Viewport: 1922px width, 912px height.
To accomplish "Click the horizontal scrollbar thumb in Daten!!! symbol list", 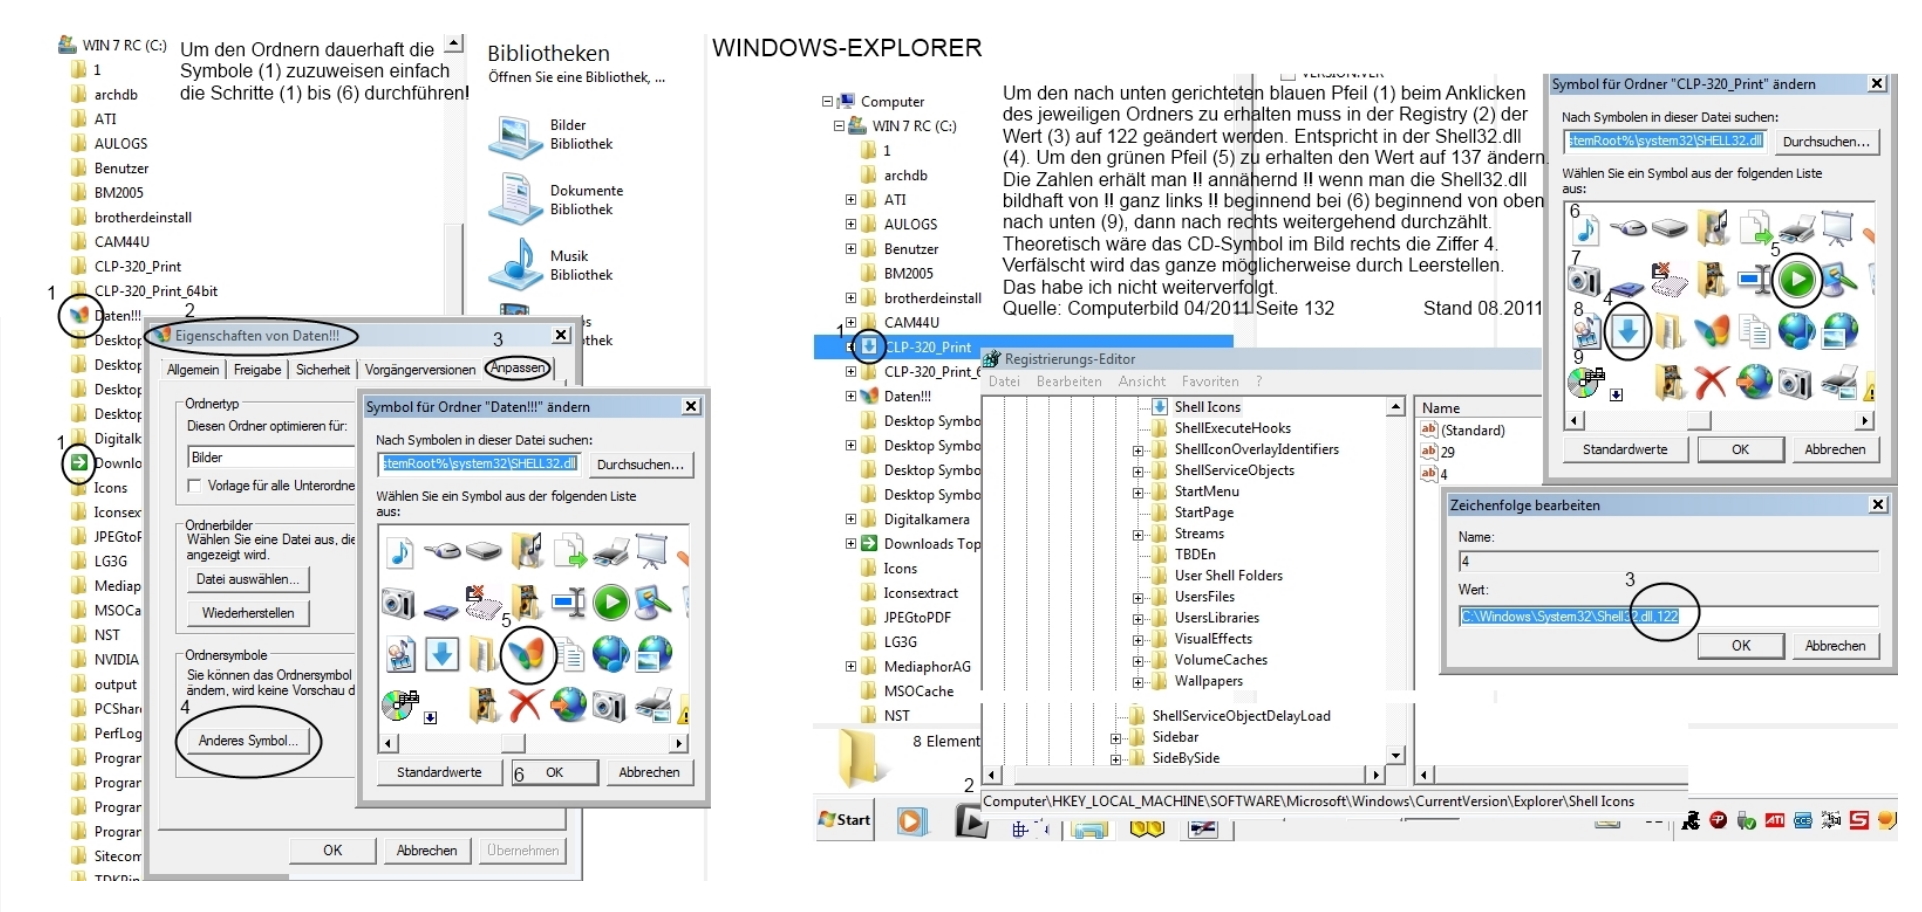I will [513, 743].
